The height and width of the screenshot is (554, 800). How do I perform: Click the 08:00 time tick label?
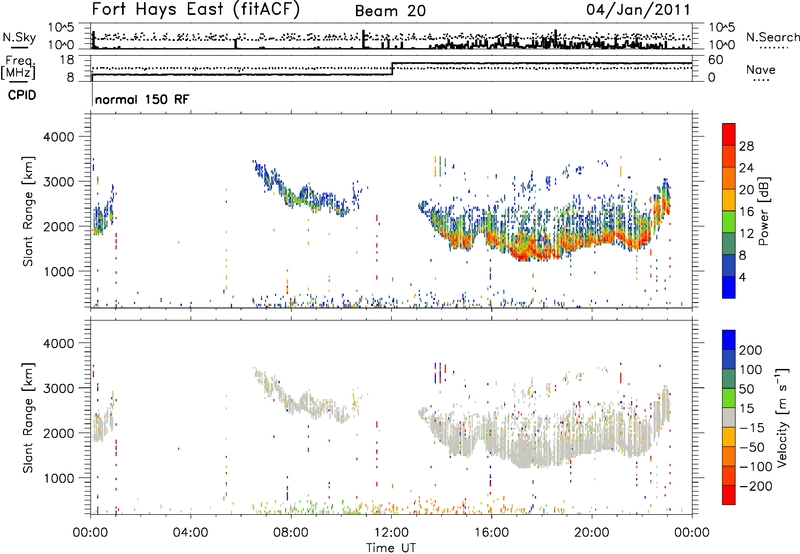point(291,533)
